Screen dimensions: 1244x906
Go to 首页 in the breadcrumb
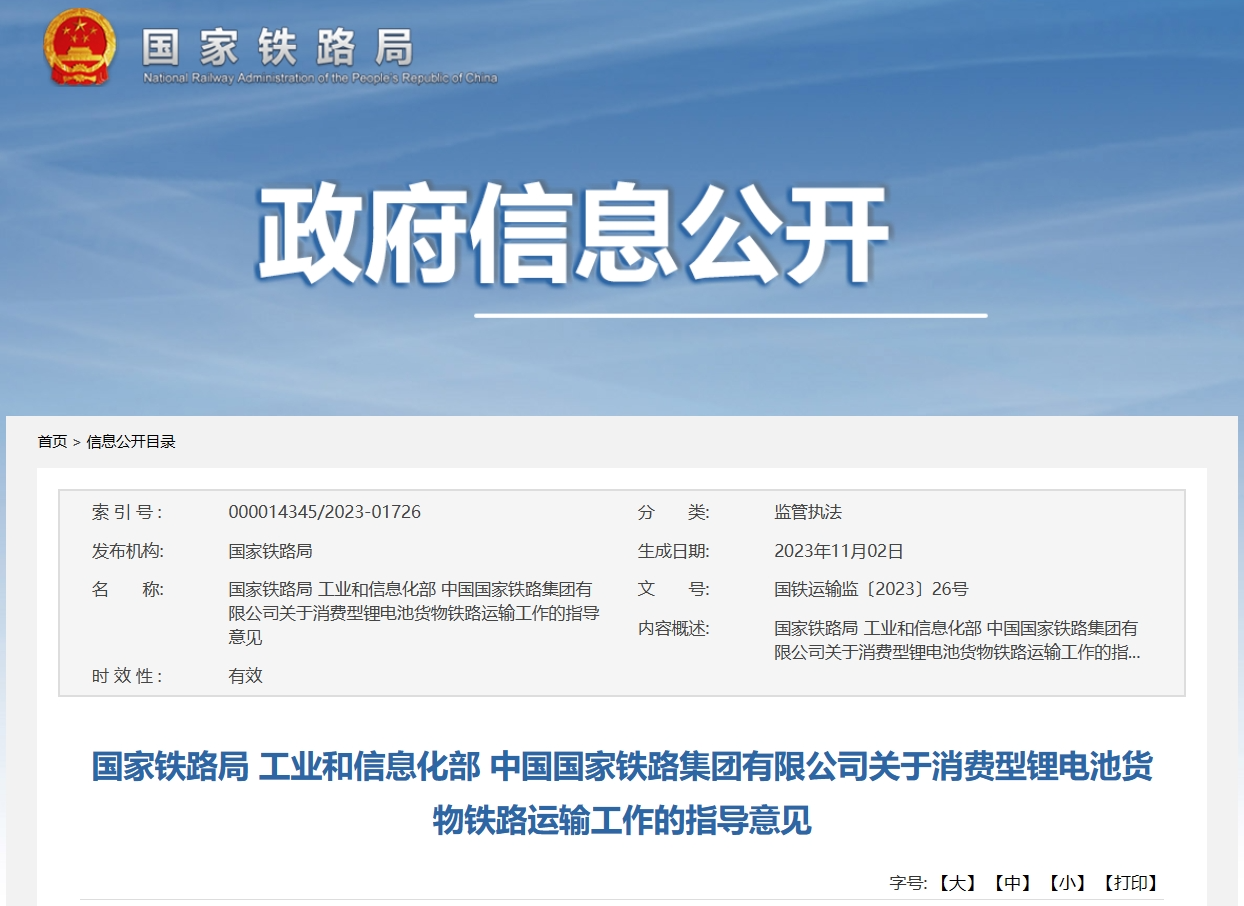tap(52, 441)
